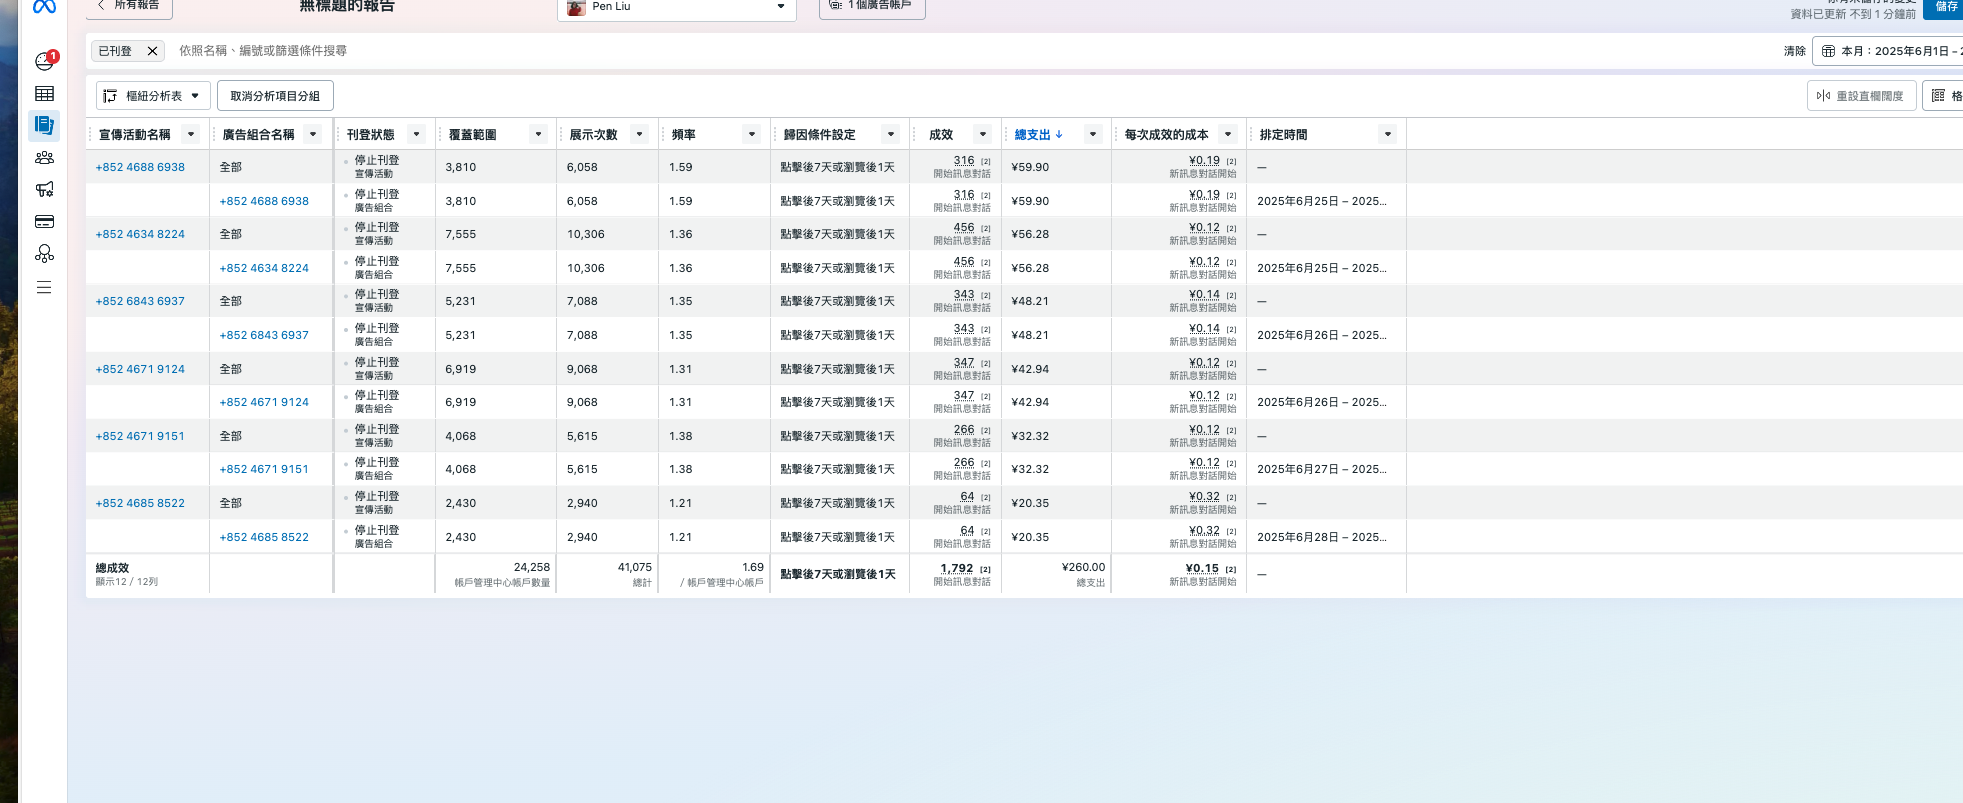This screenshot has height=803, width=1963.
Task: Click 重設直欄闊度 reset column width button
Action: pos(1861,96)
